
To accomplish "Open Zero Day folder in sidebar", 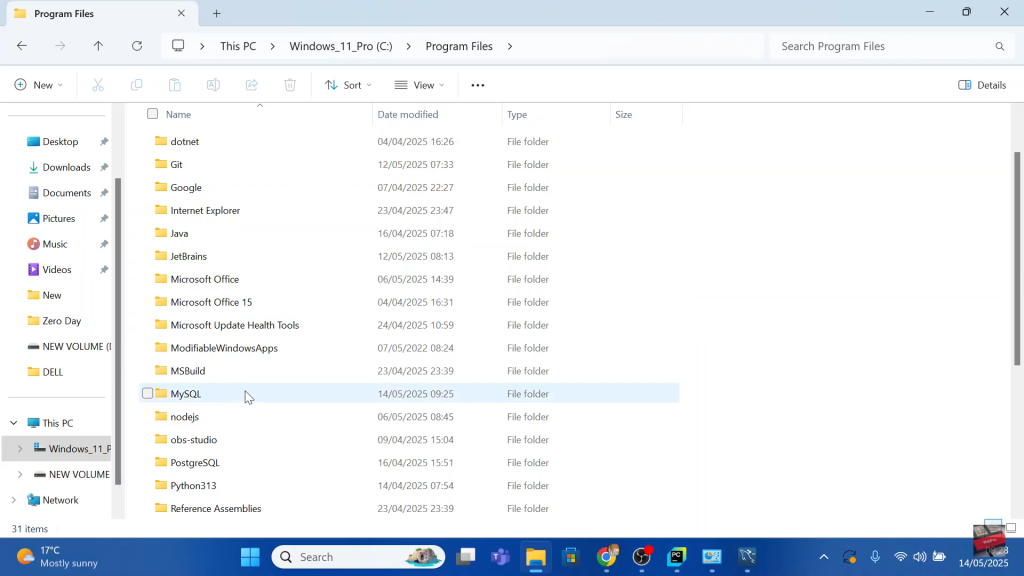I will click(61, 321).
